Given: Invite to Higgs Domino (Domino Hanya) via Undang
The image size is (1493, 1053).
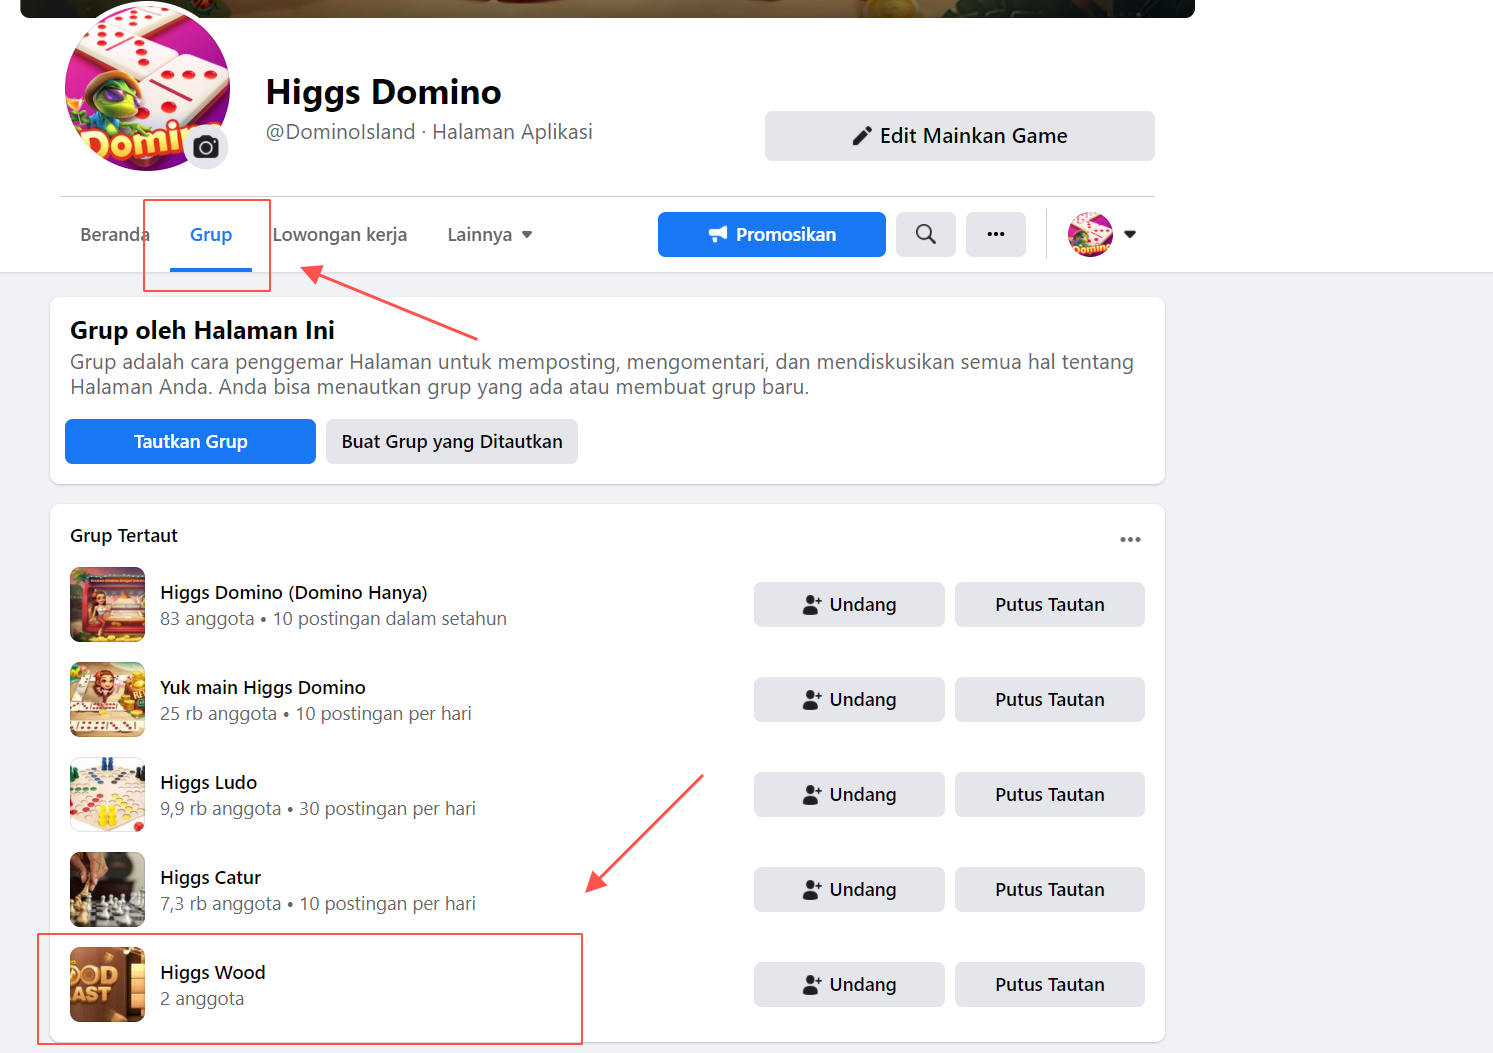Looking at the screenshot, I should click(x=849, y=605).
